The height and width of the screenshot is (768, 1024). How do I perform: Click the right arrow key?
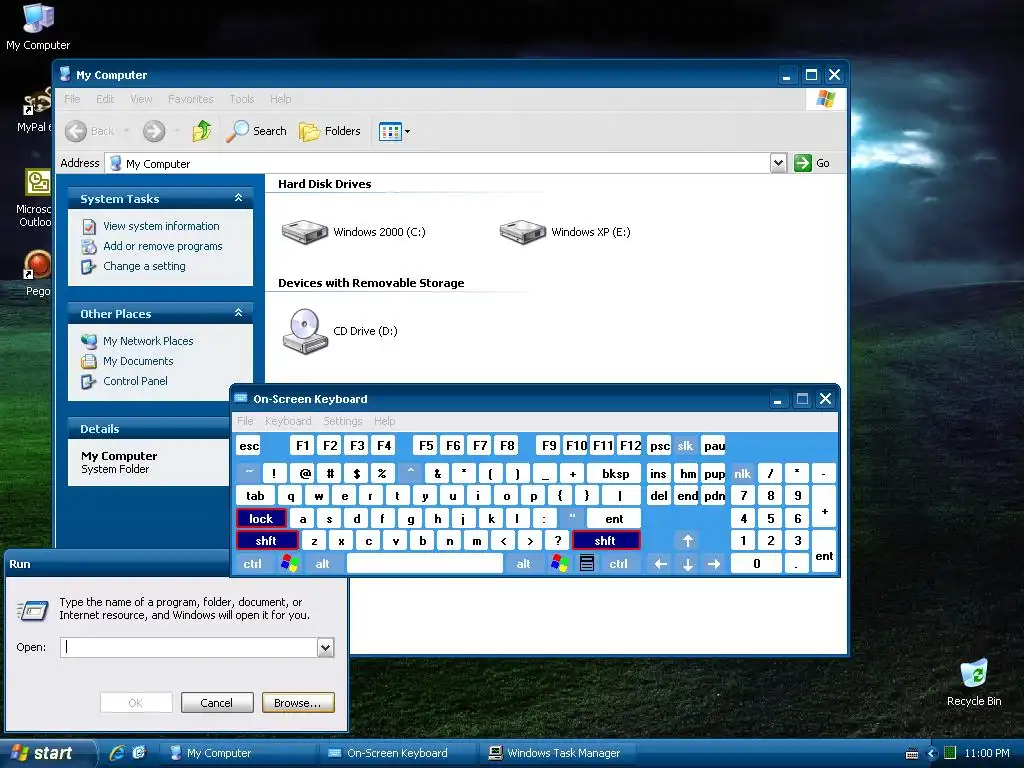click(714, 564)
